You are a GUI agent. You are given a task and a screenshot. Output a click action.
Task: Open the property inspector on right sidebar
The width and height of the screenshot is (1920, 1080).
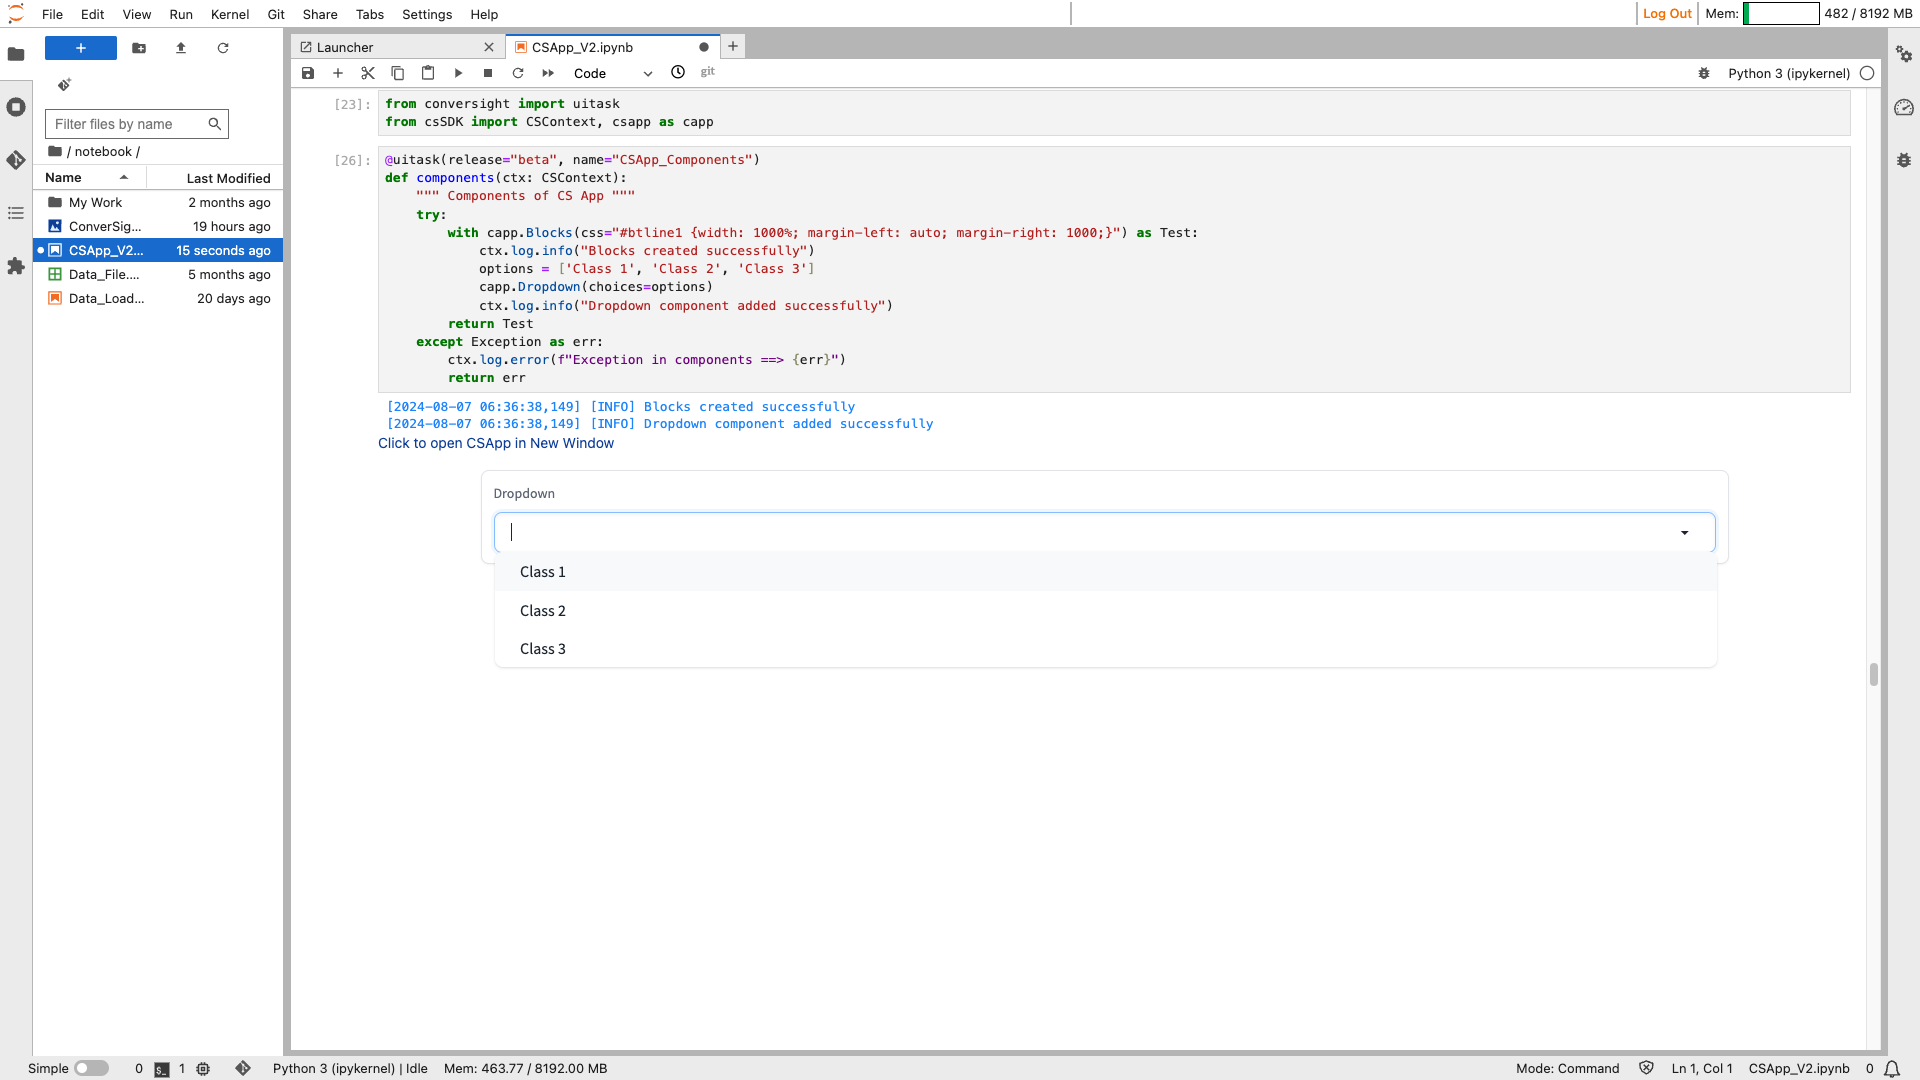[x=1904, y=54]
